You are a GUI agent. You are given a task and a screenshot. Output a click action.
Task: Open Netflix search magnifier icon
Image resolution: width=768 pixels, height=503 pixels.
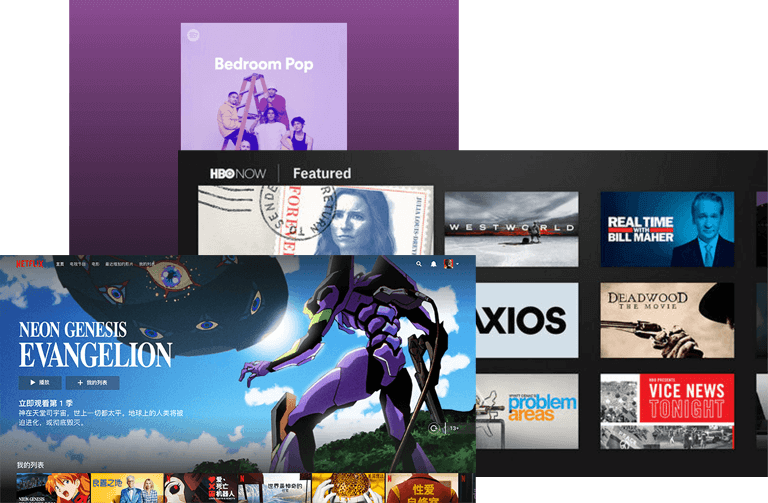tap(419, 264)
